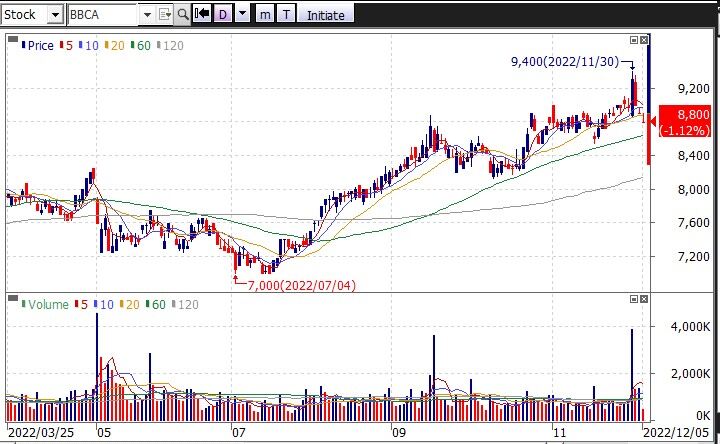The image size is (720, 444).
Task: Expand the BBCA symbol dropdown arrow
Action: (147, 14)
